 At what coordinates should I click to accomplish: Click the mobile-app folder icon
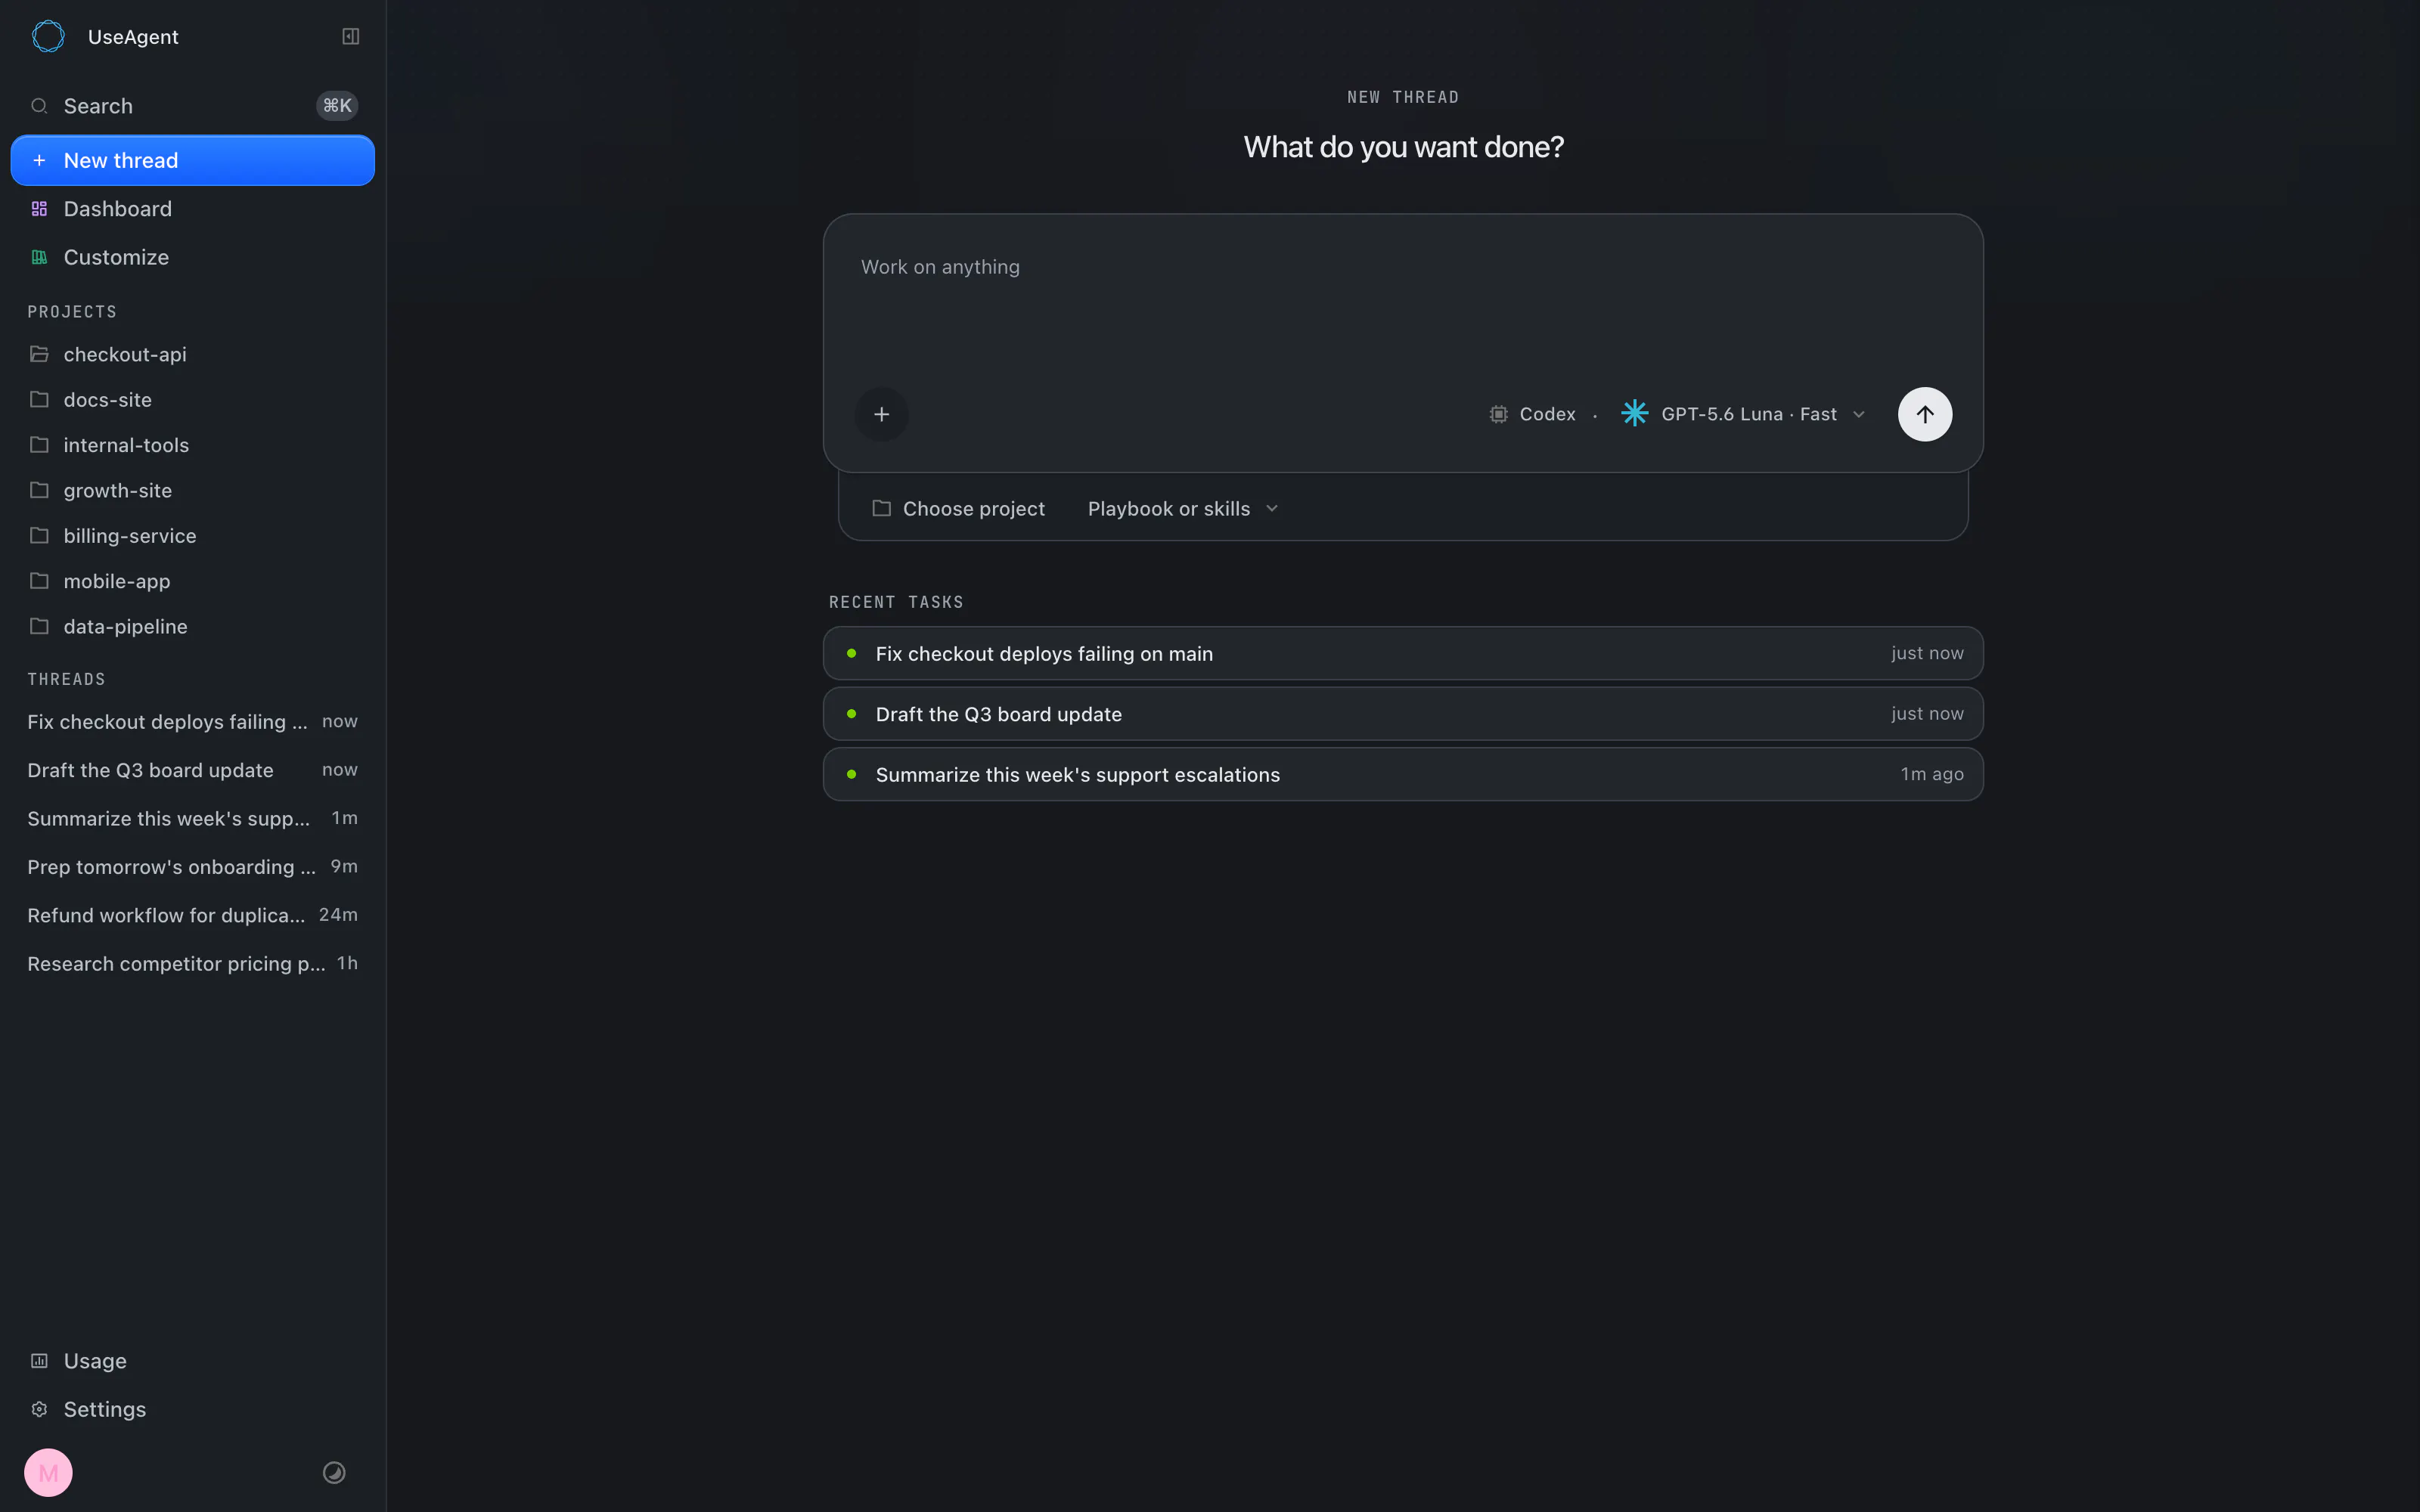pos(39,581)
